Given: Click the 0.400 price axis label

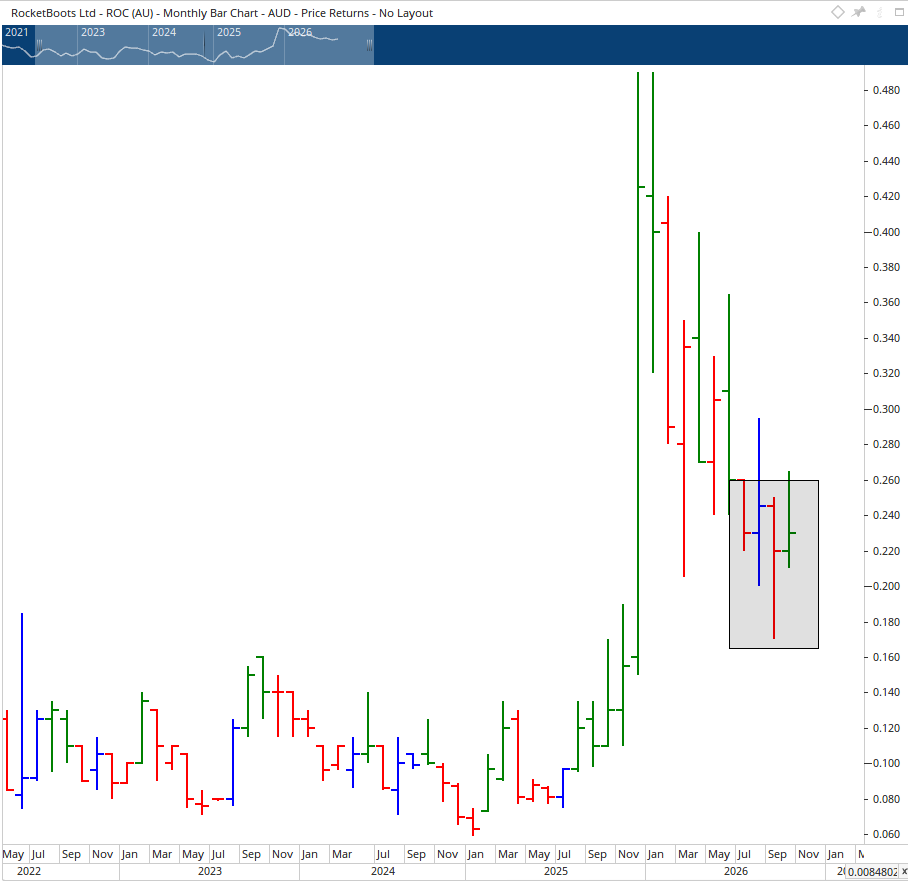Looking at the screenshot, I should (x=886, y=232).
